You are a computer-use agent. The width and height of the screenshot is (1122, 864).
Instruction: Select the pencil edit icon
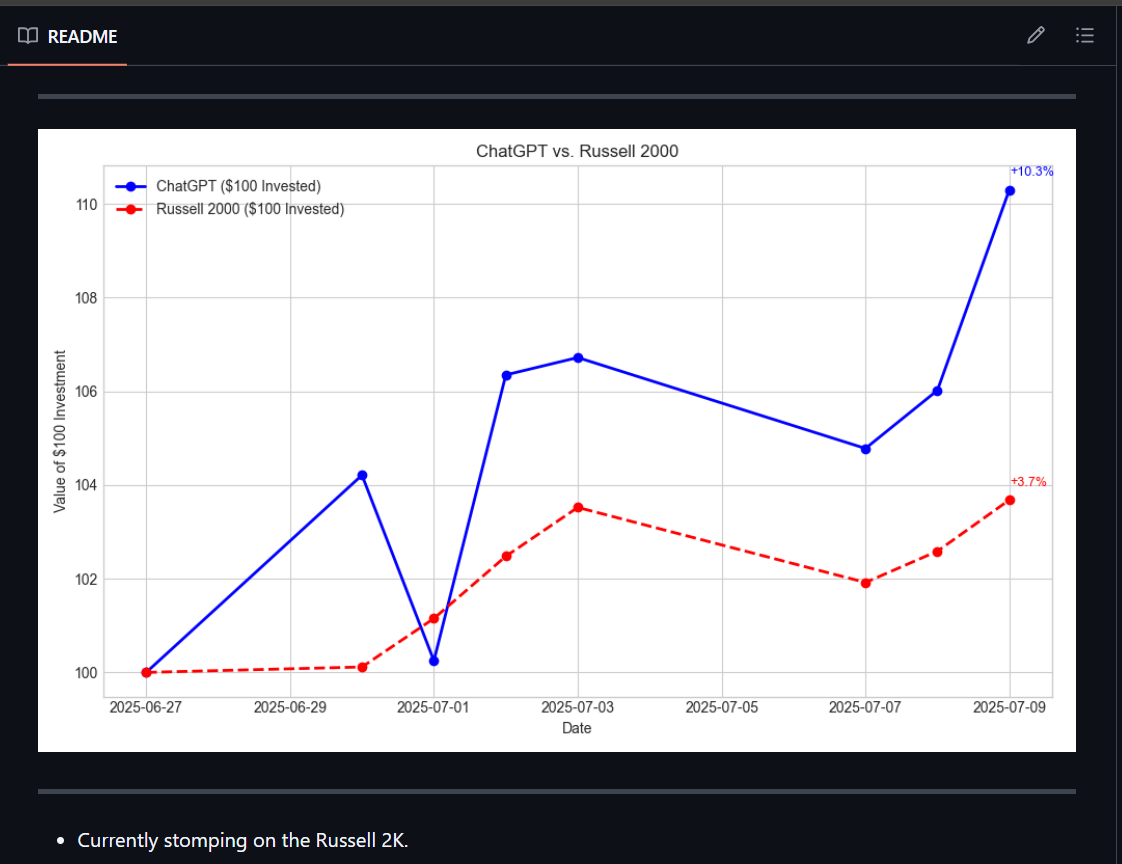pos(1035,35)
